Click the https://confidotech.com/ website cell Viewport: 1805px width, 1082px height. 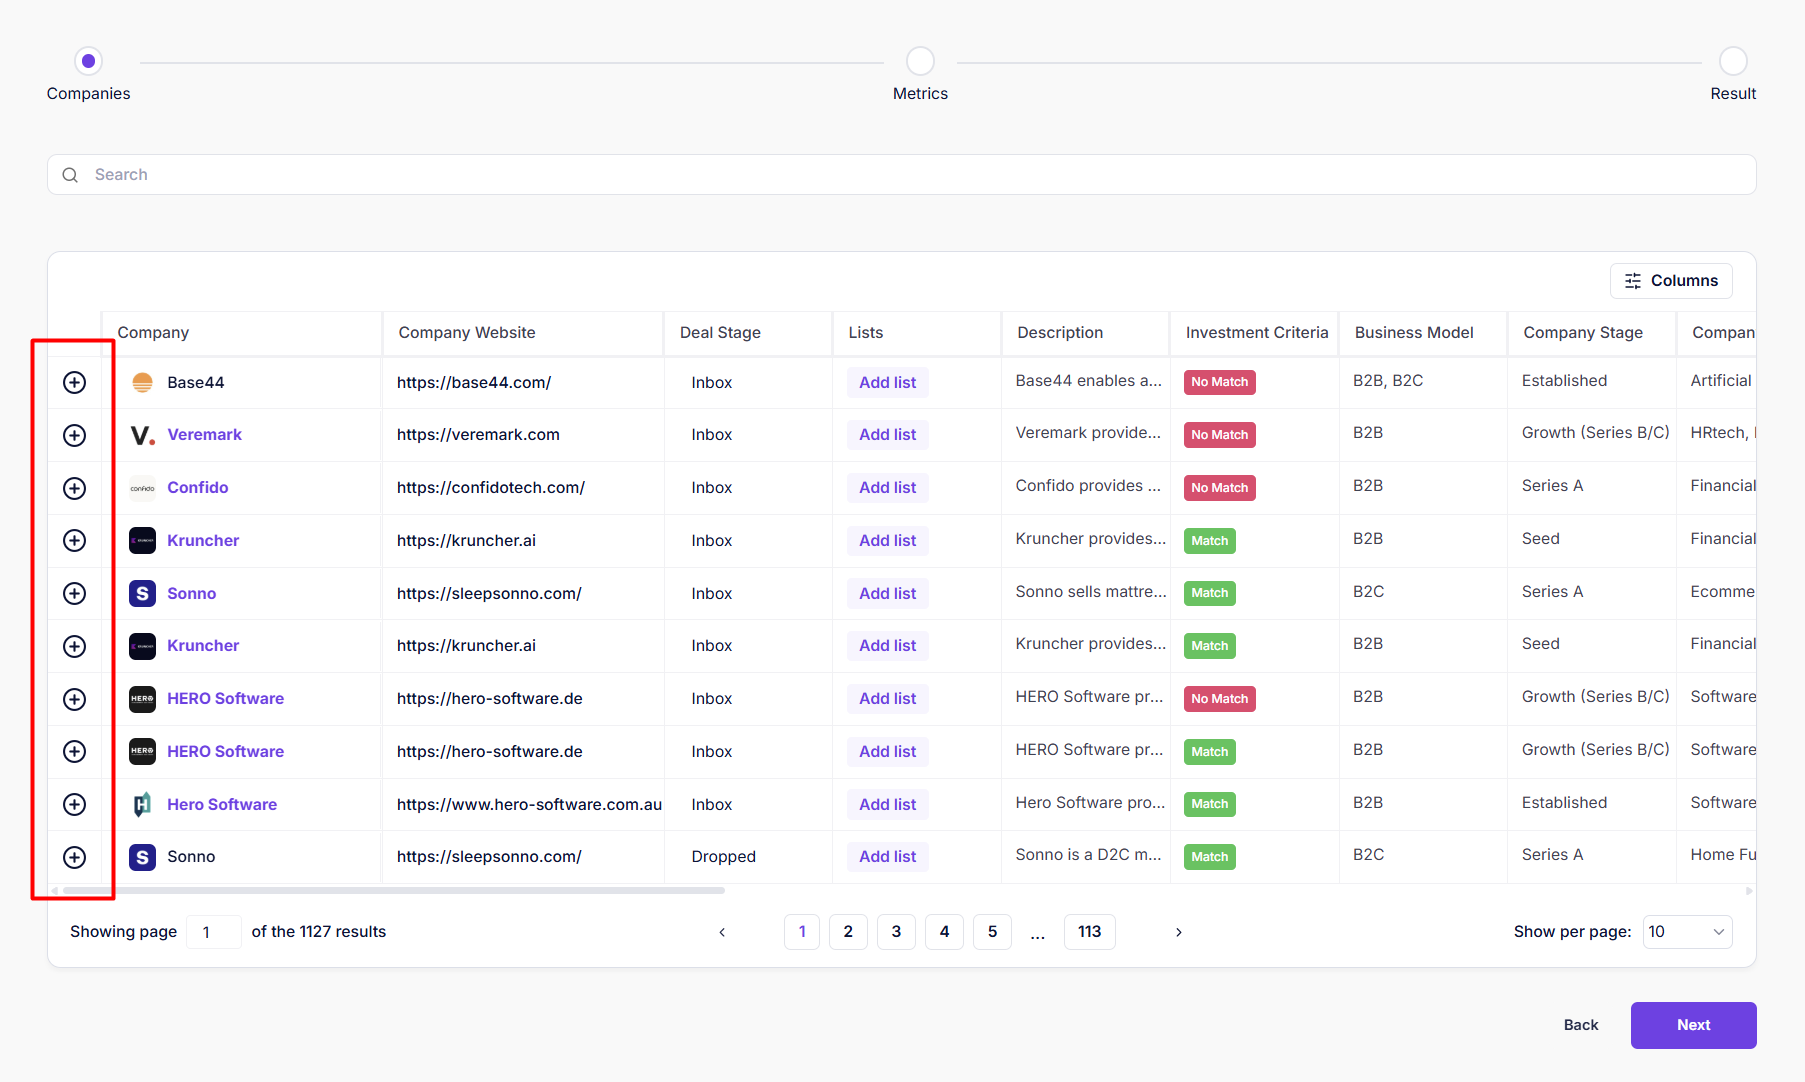pyautogui.click(x=491, y=488)
